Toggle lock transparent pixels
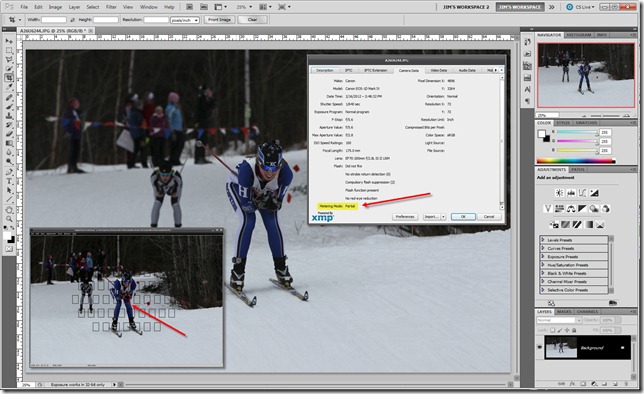The width and height of the screenshot is (644, 394). [x=553, y=330]
